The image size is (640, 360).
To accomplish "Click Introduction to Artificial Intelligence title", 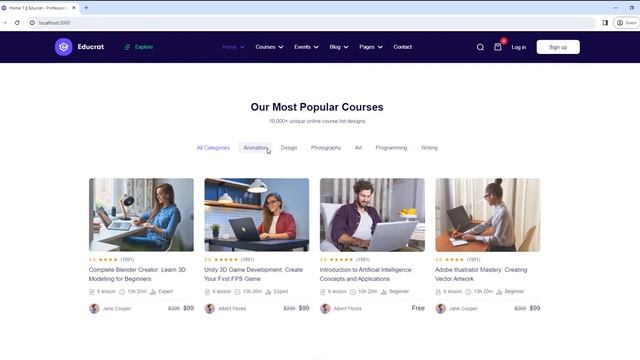I will coord(366,274).
